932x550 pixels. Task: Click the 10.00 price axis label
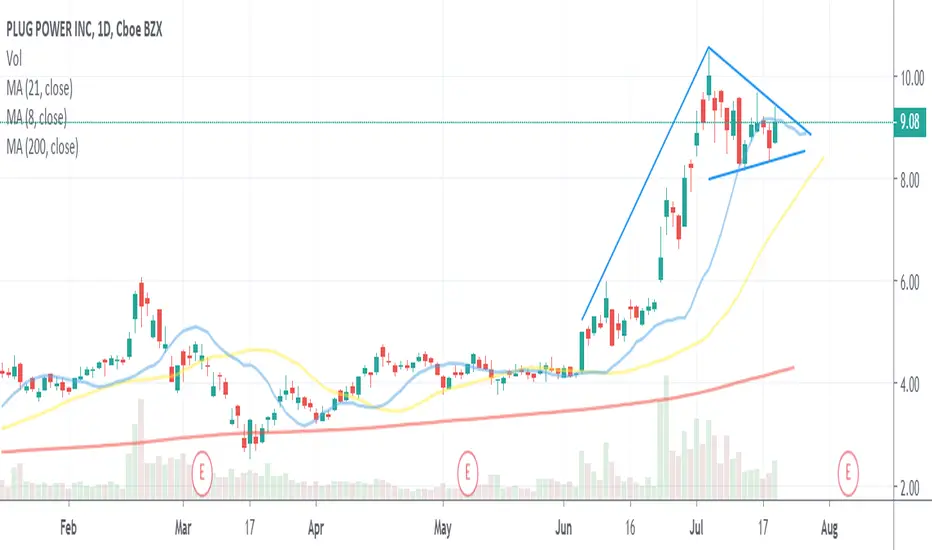coord(912,78)
